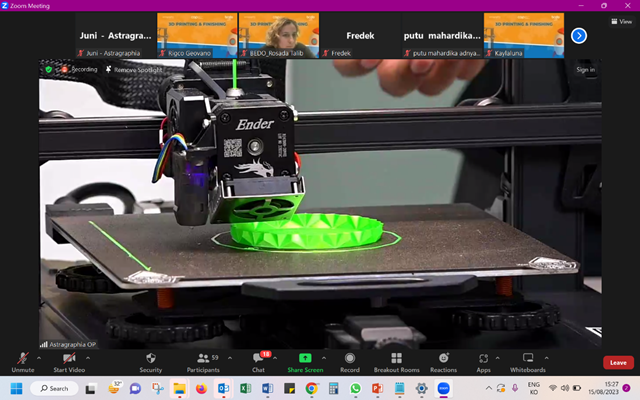Expand arrow next to Chat
Screen dimensions: 640x400
click(275, 358)
